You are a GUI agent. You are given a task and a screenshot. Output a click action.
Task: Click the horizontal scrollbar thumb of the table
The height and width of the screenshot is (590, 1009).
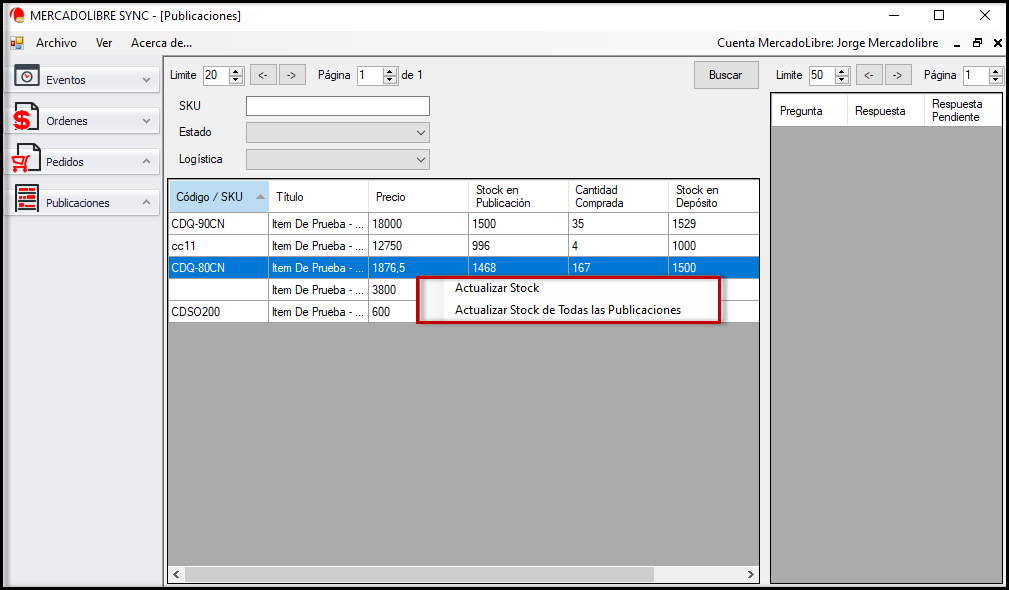click(419, 574)
